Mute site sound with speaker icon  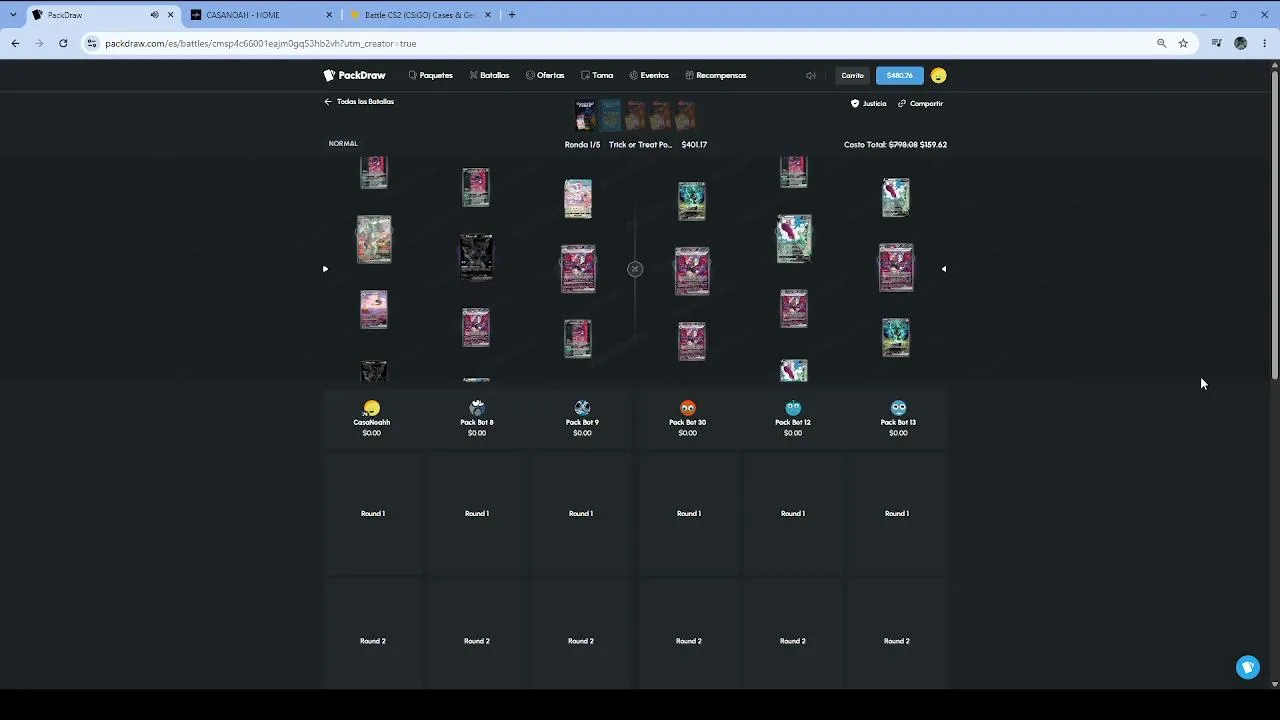click(811, 75)
